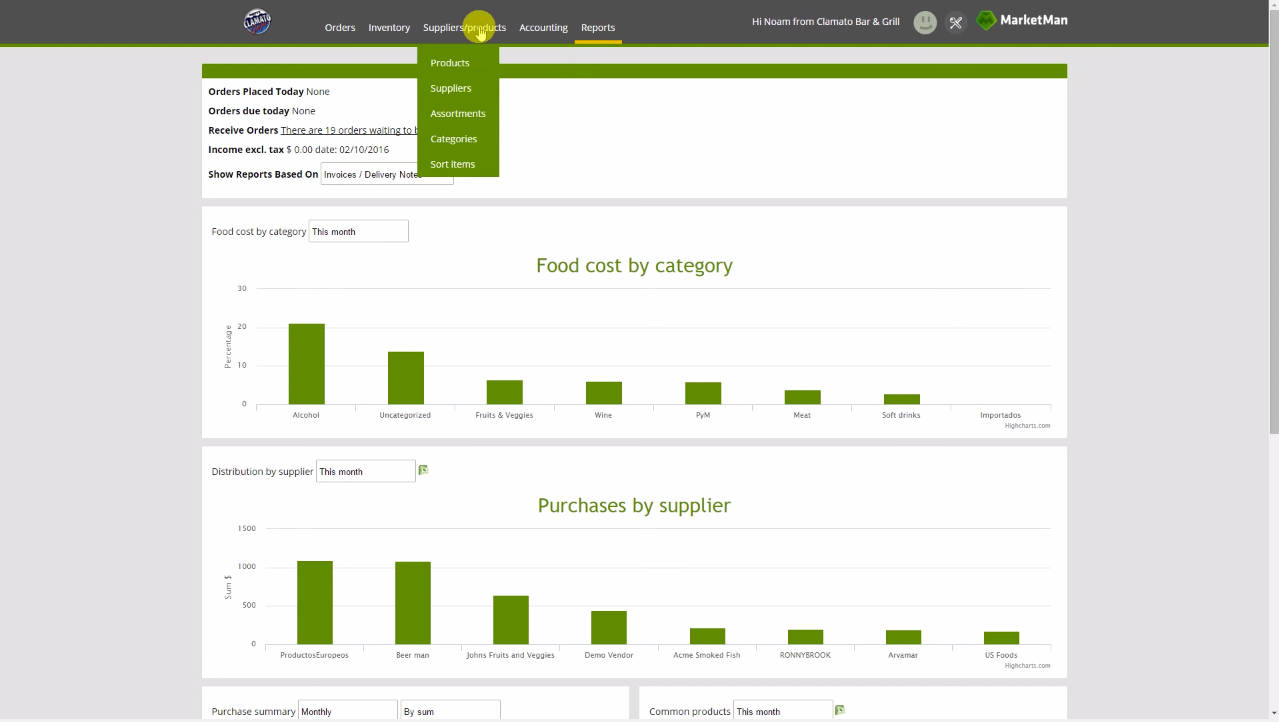1279x722 pixels.
Task: Open the Orders menu
Action: tap(339, 27)
